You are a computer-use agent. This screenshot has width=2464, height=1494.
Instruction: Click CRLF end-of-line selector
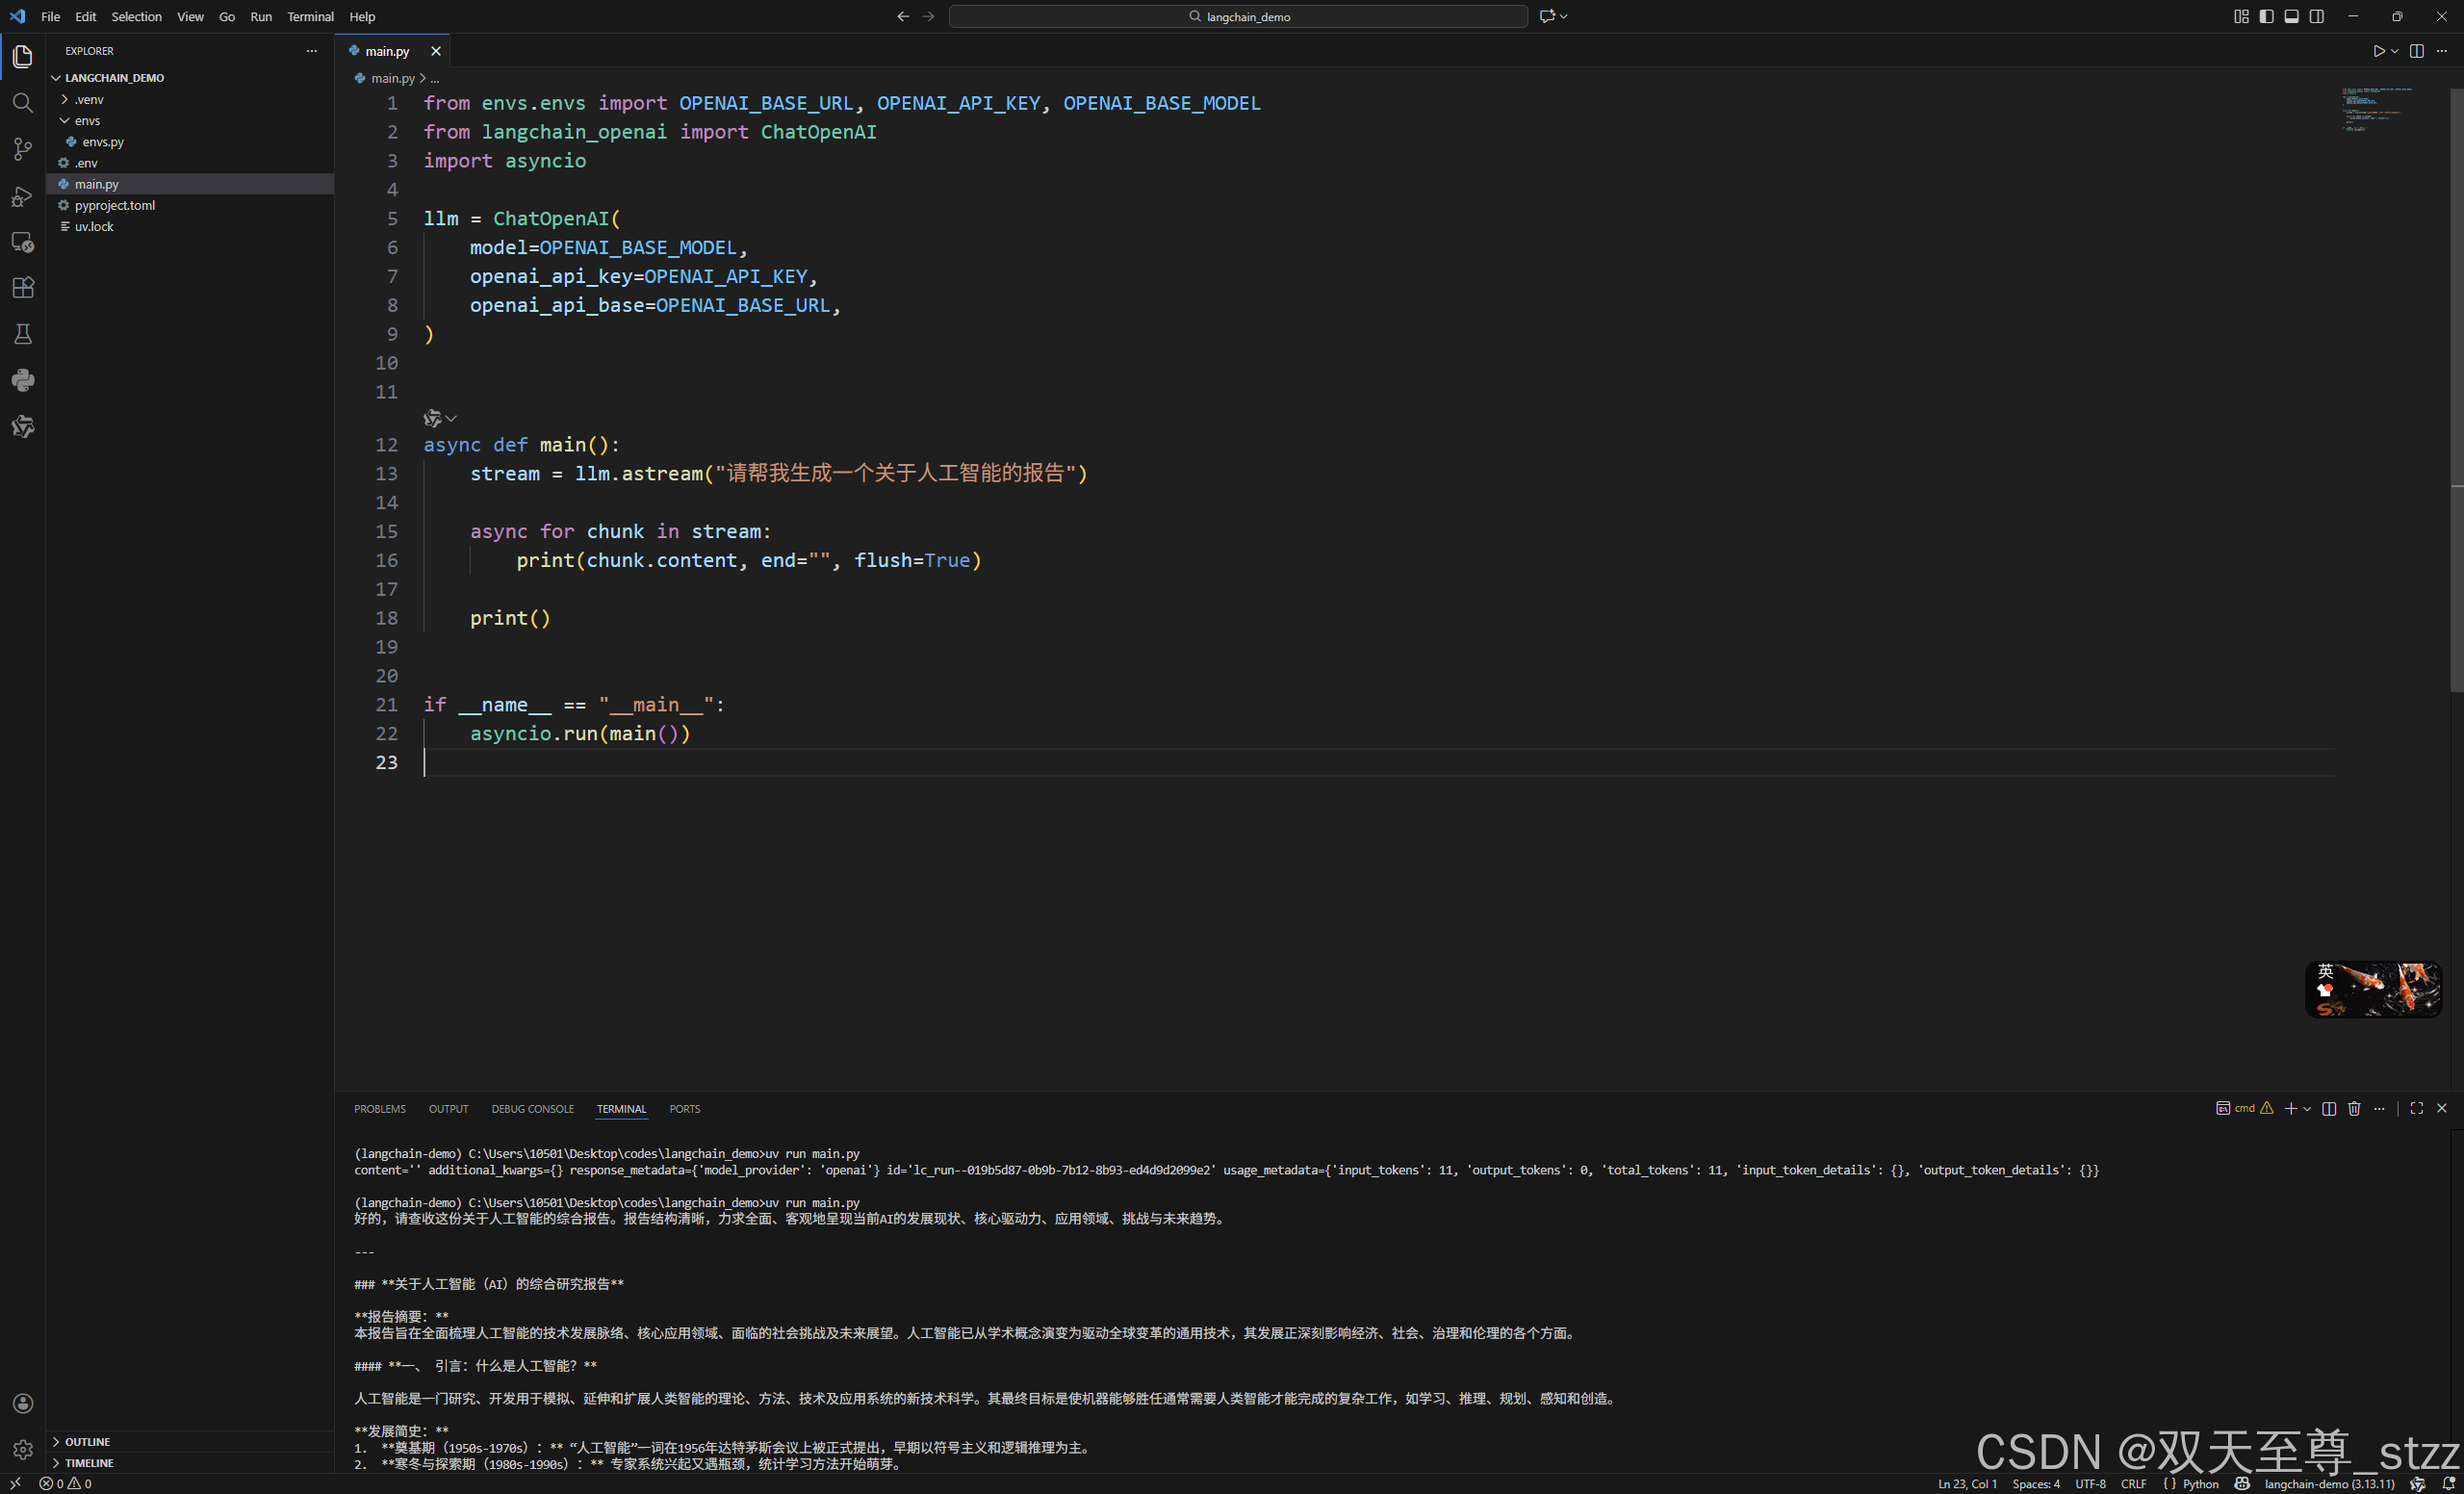2133,1483
